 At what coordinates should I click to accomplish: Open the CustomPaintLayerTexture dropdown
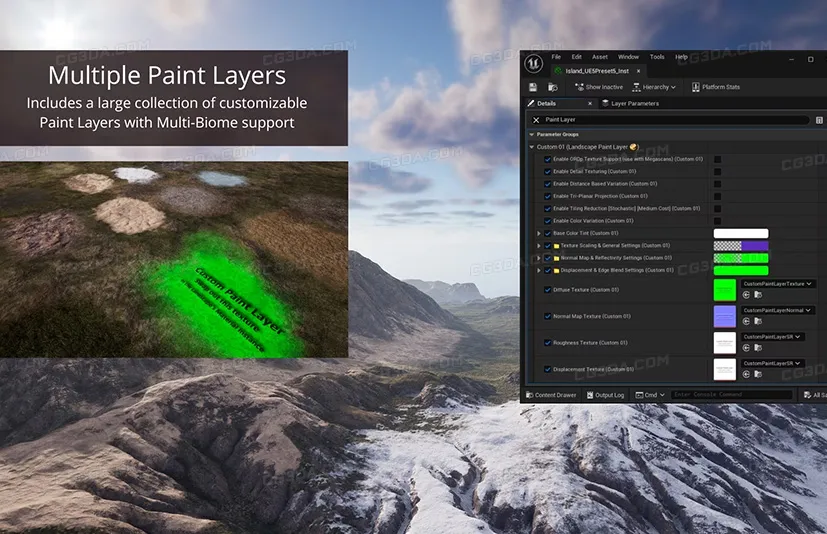tap(777, 284)
